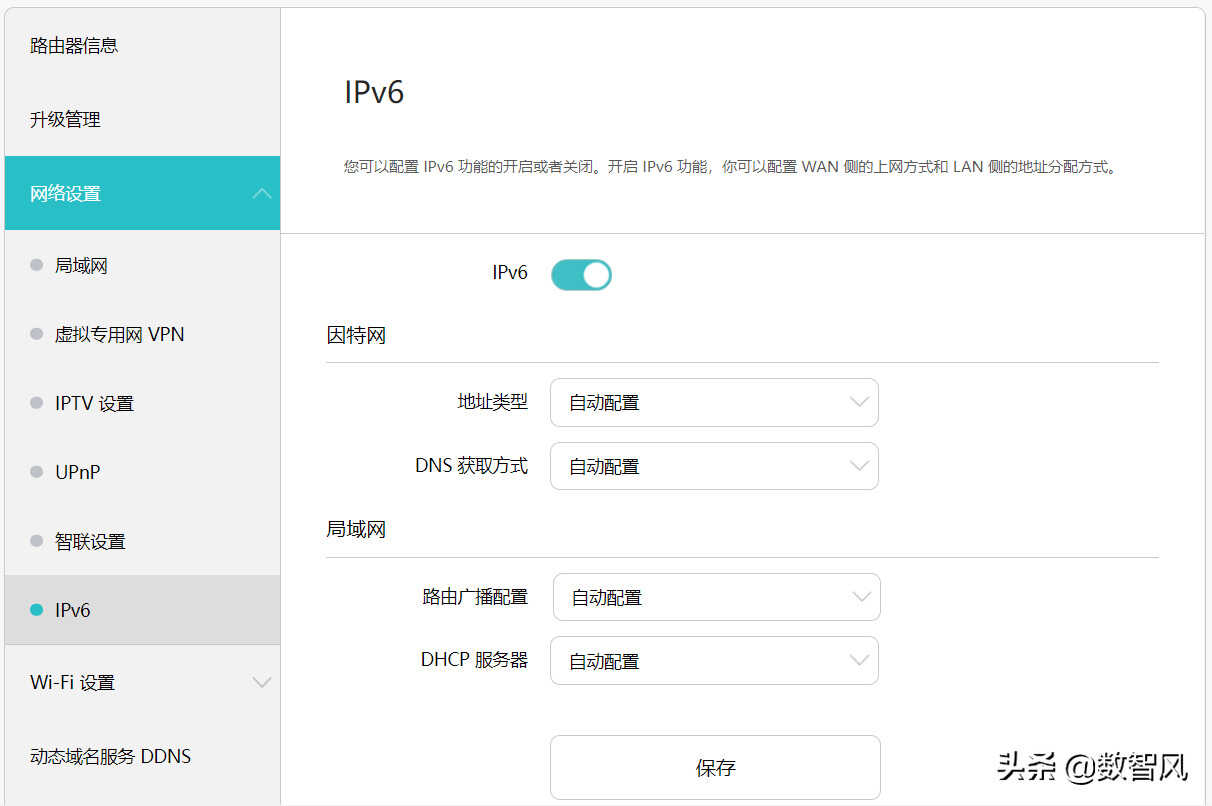Go to IPTV 设置 page

94,404
